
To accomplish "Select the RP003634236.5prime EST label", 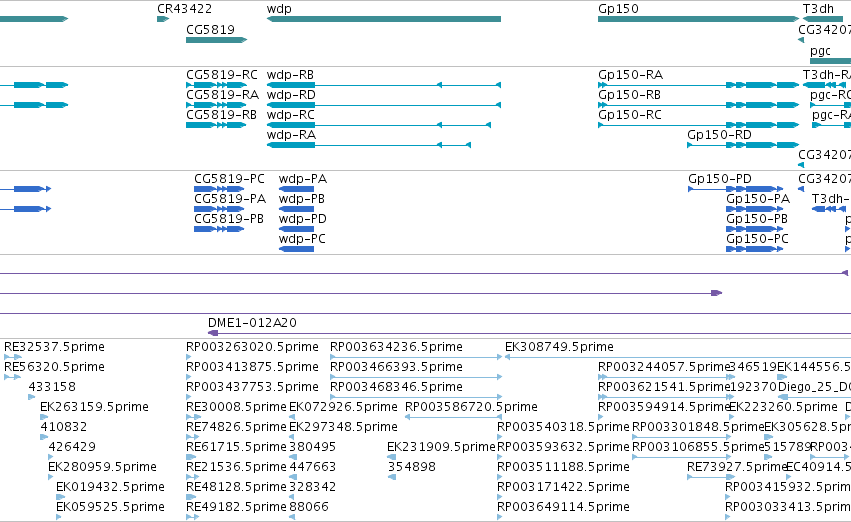I will click(x=396, y=347).
